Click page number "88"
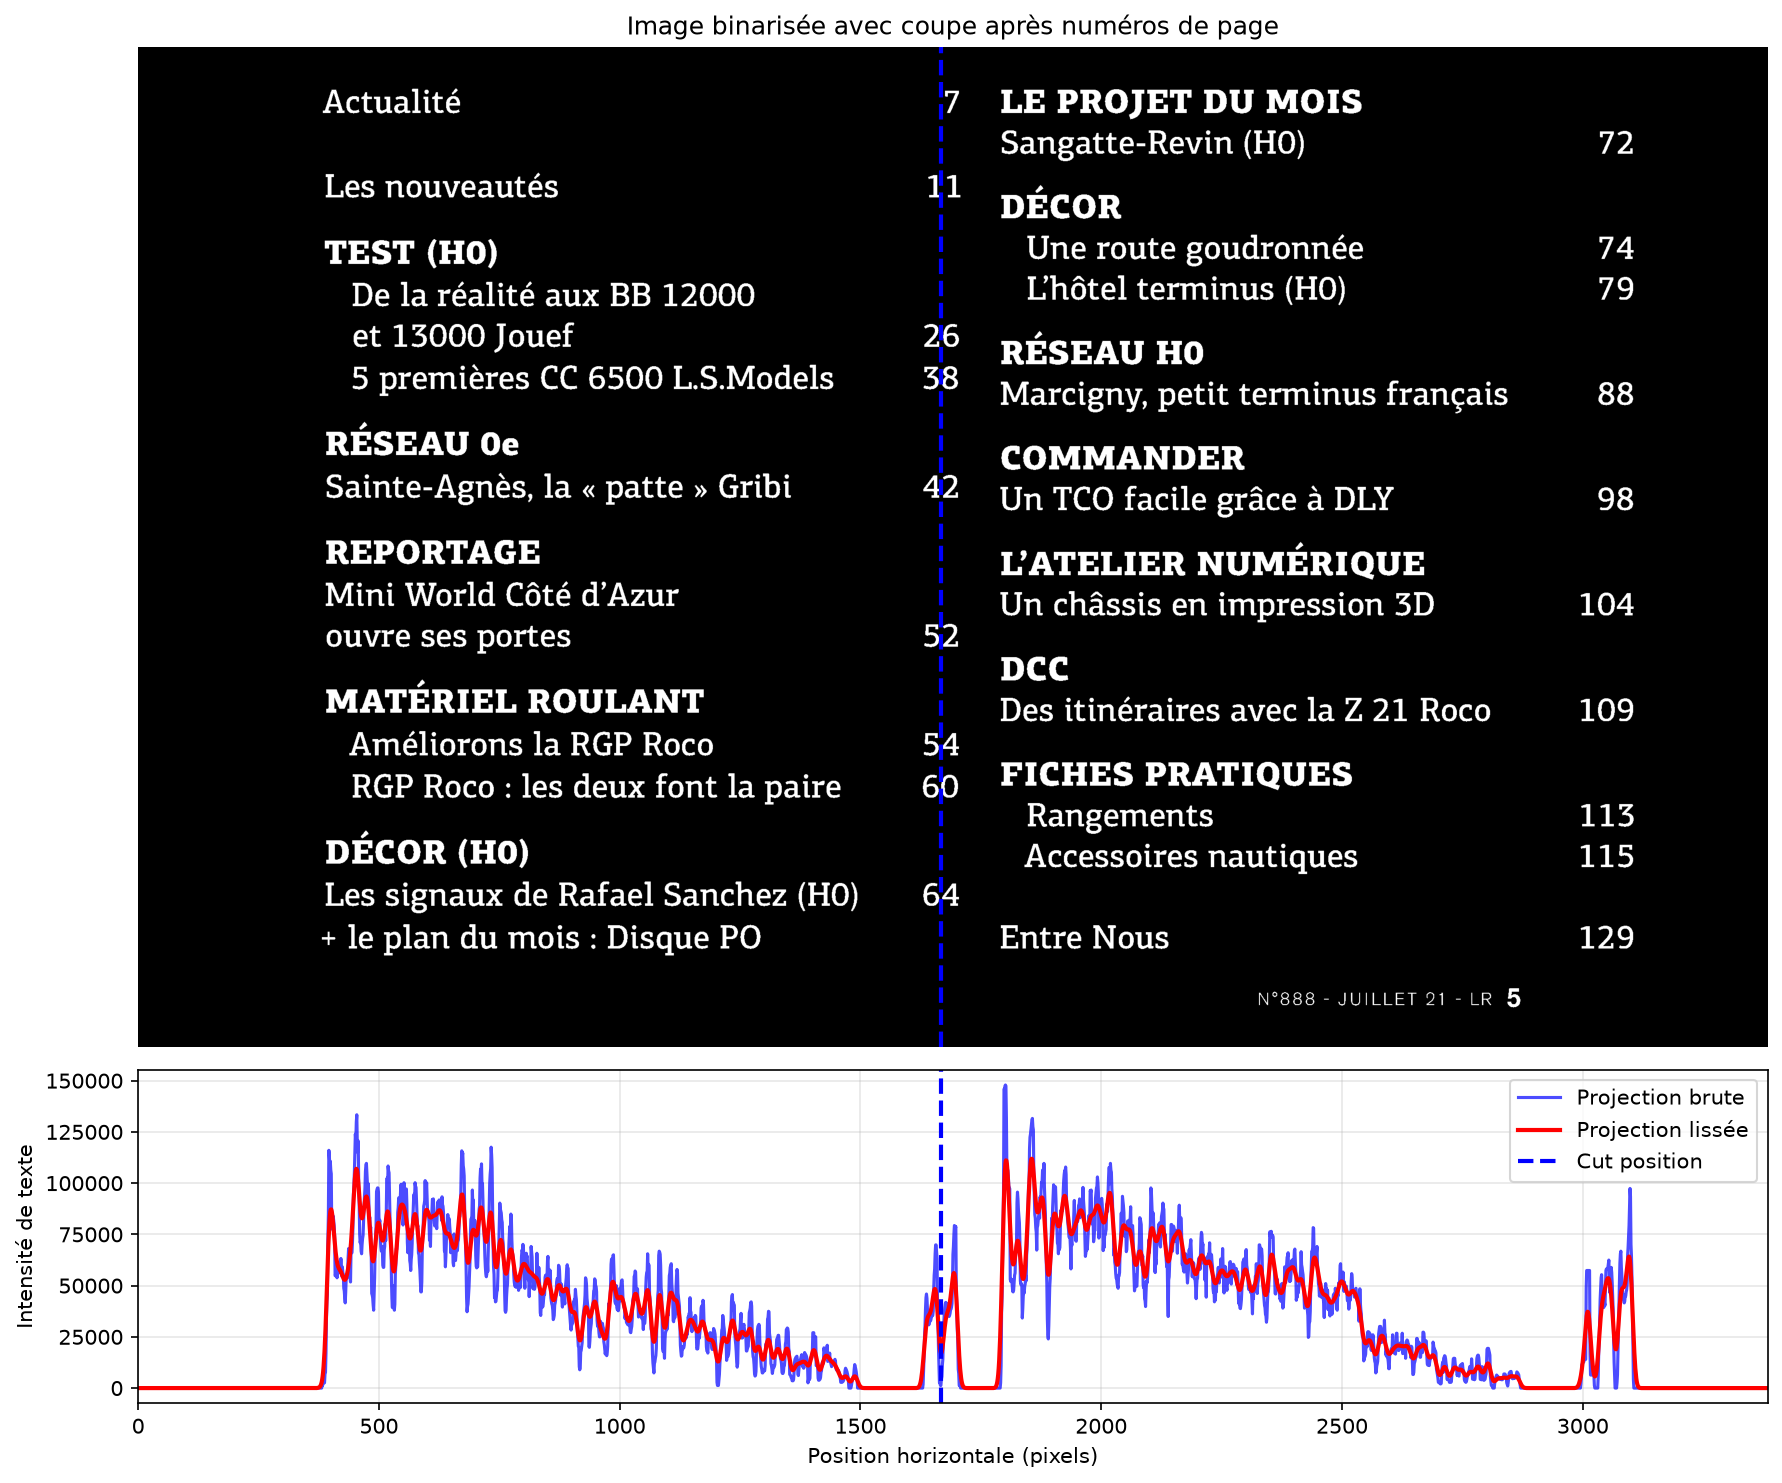Viewport: 1782px width, 1483px height. [1616, 394]
